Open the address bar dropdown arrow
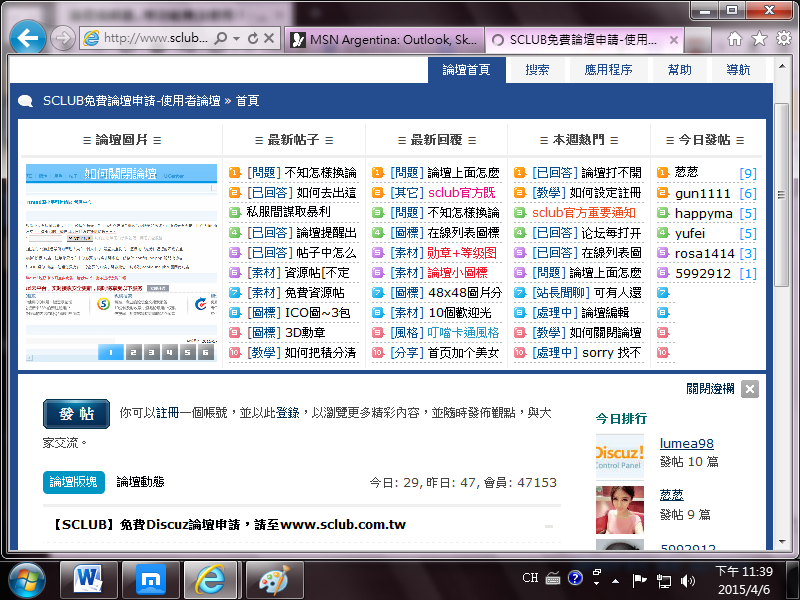The width and height of the screenshot is (800, 600). tap(236, 38)
